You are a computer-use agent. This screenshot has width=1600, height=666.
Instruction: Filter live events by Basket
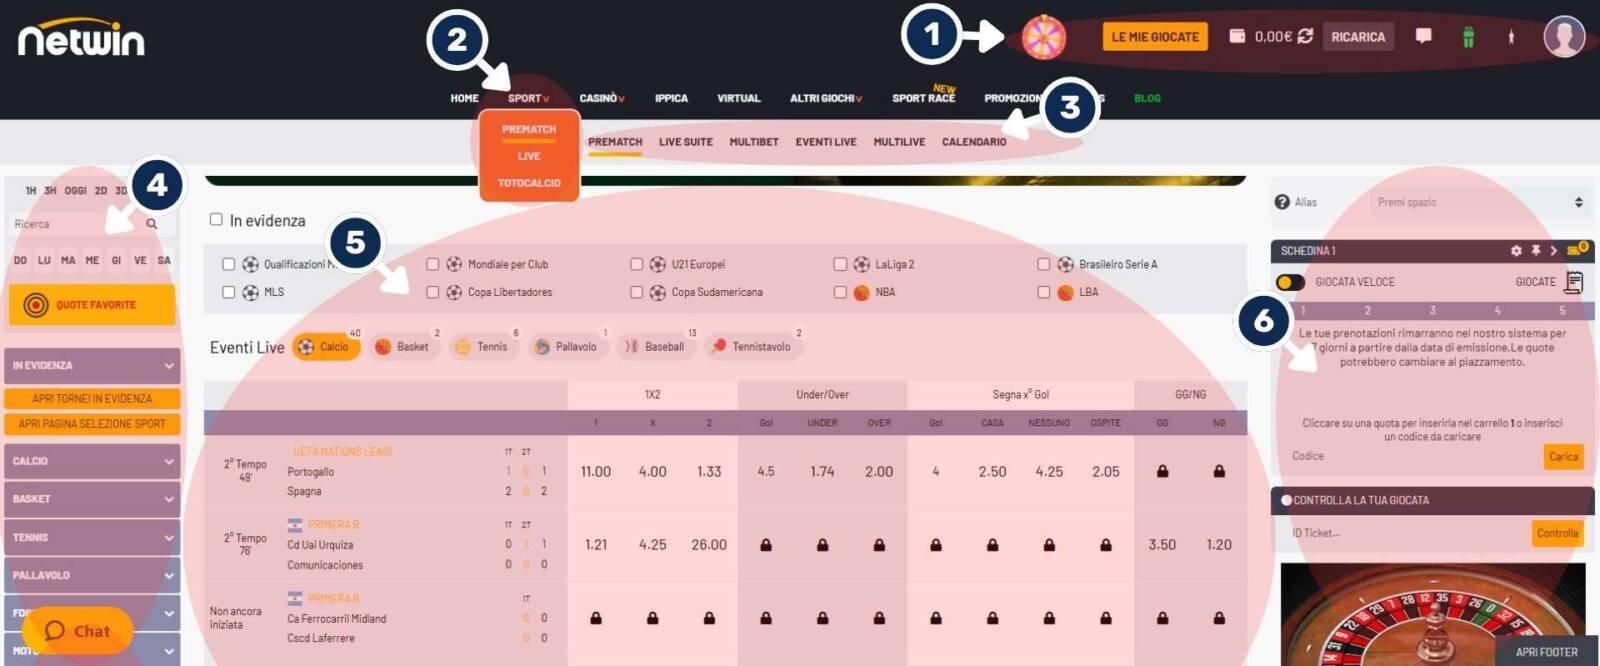tap(403, 347)
